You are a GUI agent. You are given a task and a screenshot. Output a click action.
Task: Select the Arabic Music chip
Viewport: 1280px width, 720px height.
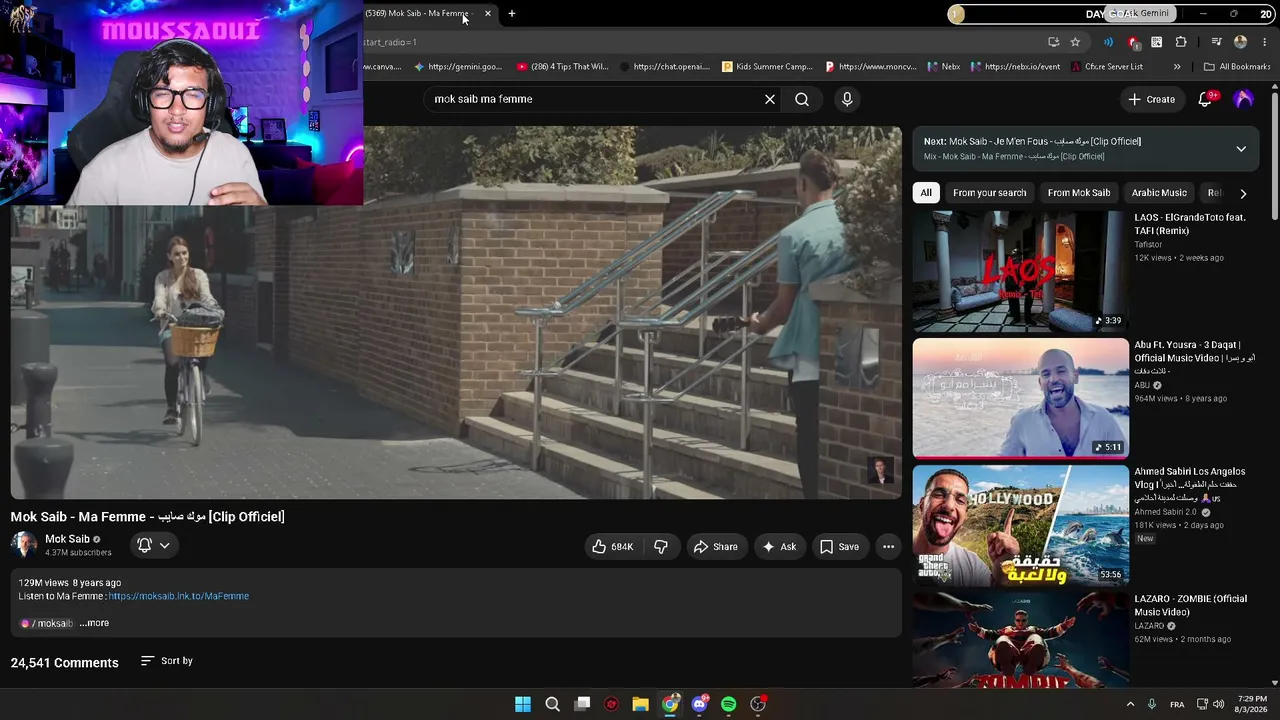pos(1159,193)
